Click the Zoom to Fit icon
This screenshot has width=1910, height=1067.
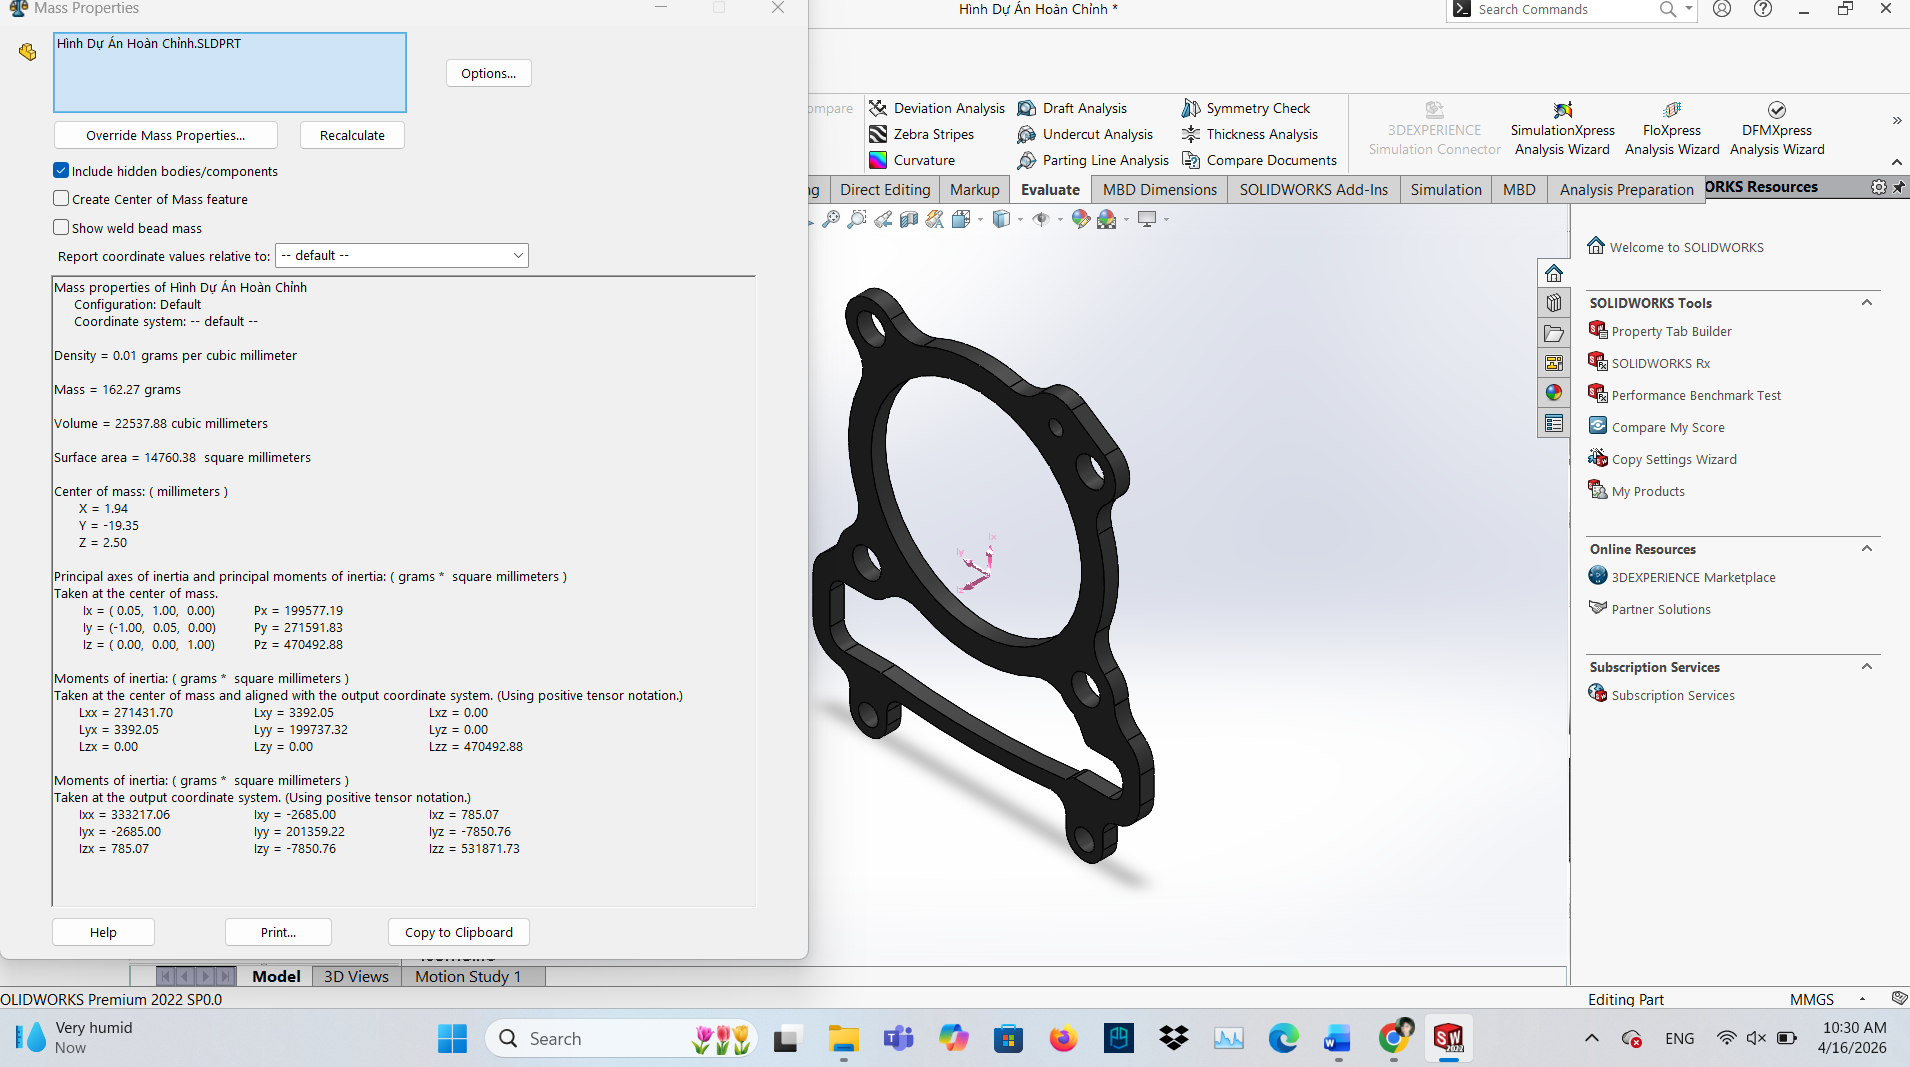pos(831,219)
